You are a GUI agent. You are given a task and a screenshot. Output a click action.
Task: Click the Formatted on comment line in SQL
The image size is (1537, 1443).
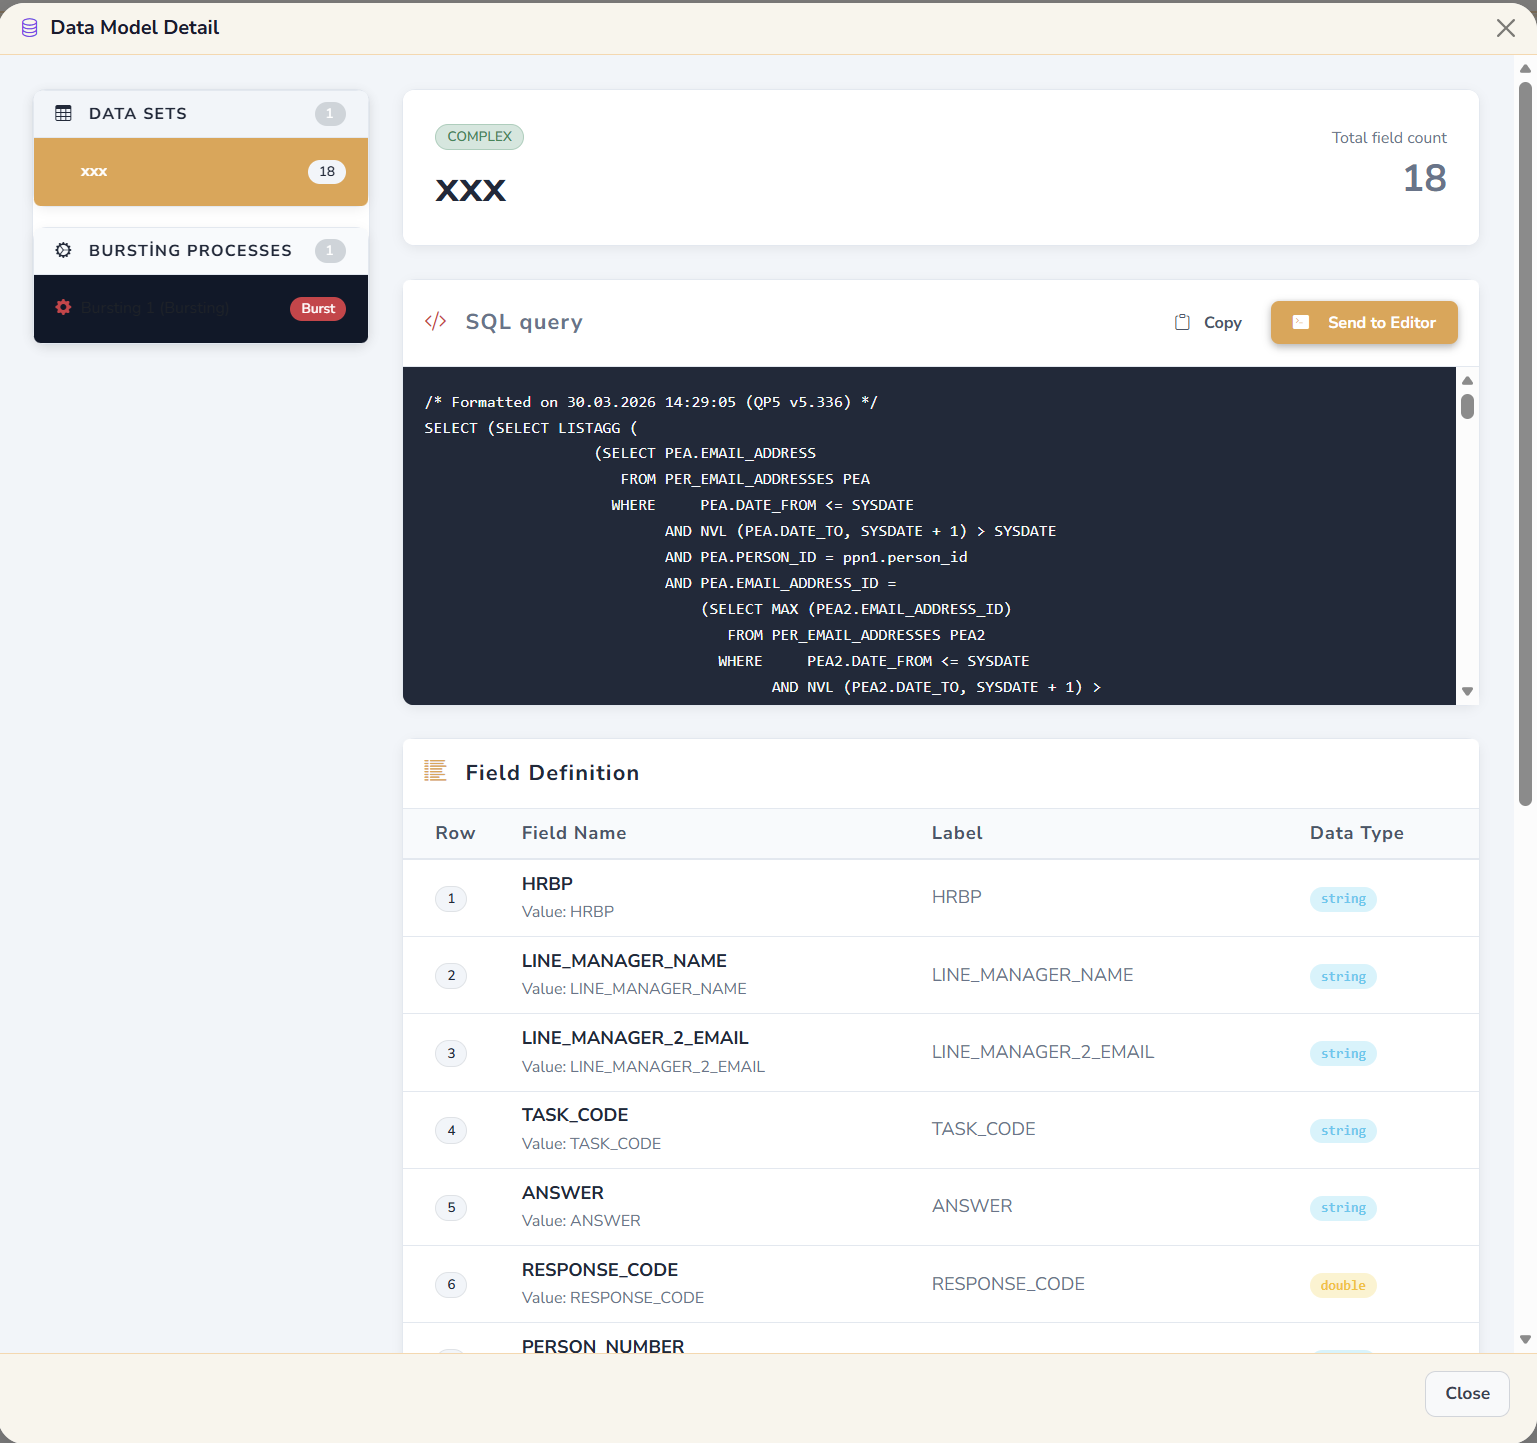[x=651, y=402]
